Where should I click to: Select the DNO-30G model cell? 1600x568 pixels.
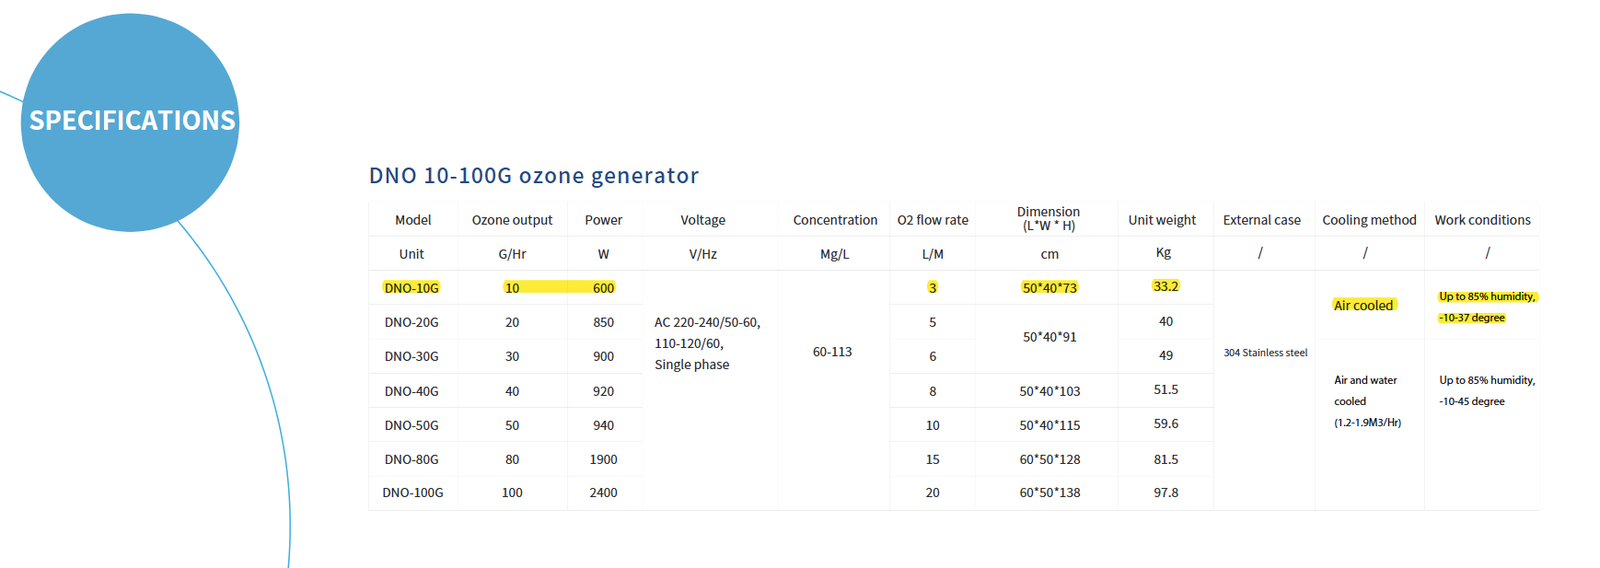[x=411, y=356]
